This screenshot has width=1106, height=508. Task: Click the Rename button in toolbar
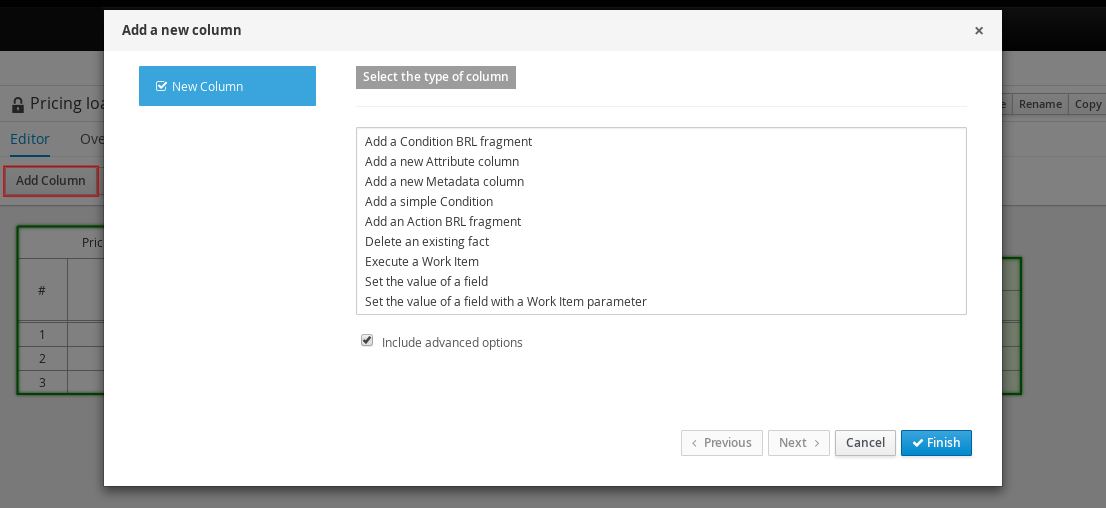pos(1040,104)
